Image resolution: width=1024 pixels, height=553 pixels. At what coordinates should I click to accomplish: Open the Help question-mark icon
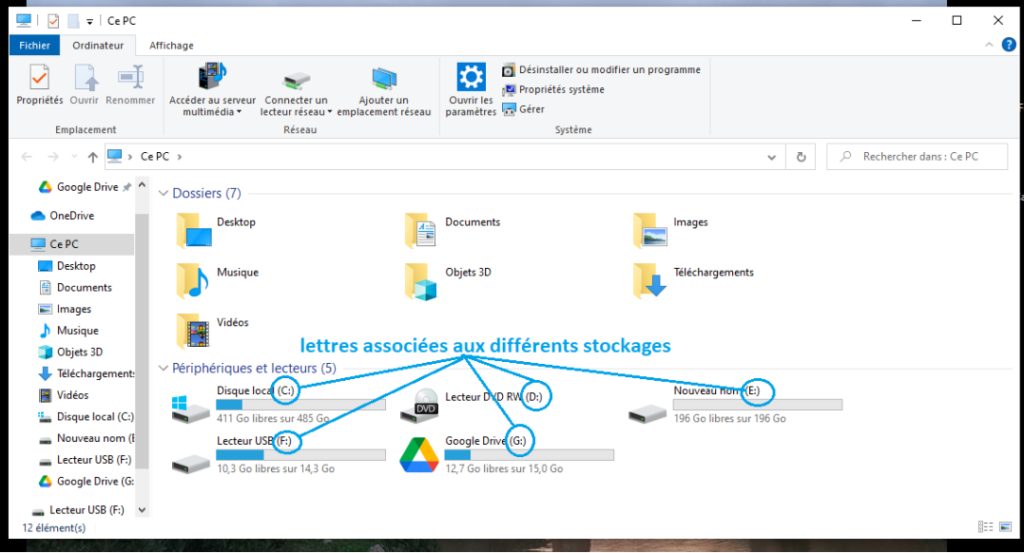pos(1009,44)
